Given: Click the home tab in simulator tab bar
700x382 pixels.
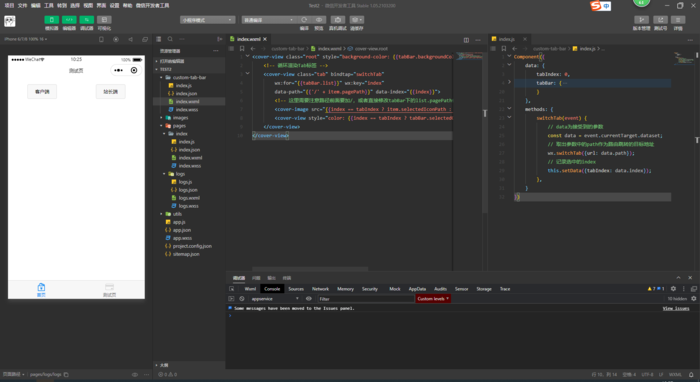Looking at the screenshot, I should coord(41,289).
